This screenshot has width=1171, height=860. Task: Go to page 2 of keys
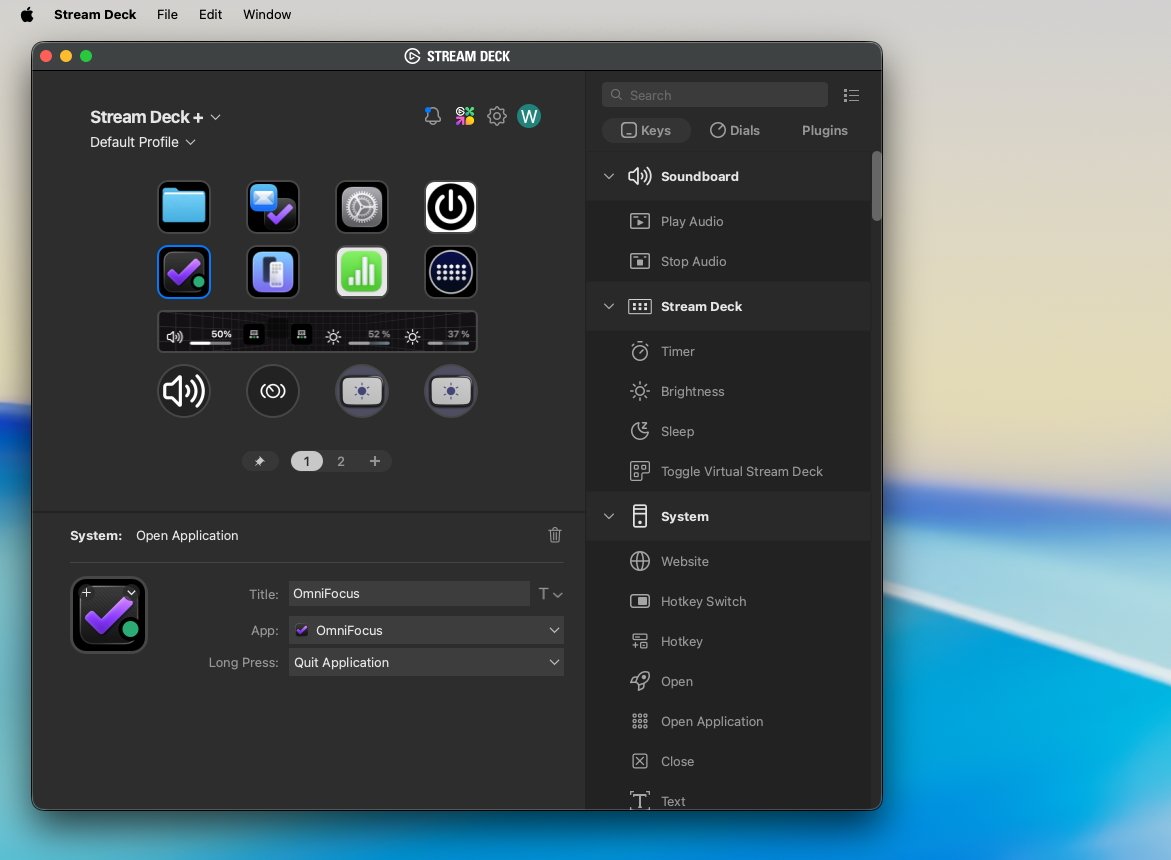pyautogui.click(x=341, y=461)
